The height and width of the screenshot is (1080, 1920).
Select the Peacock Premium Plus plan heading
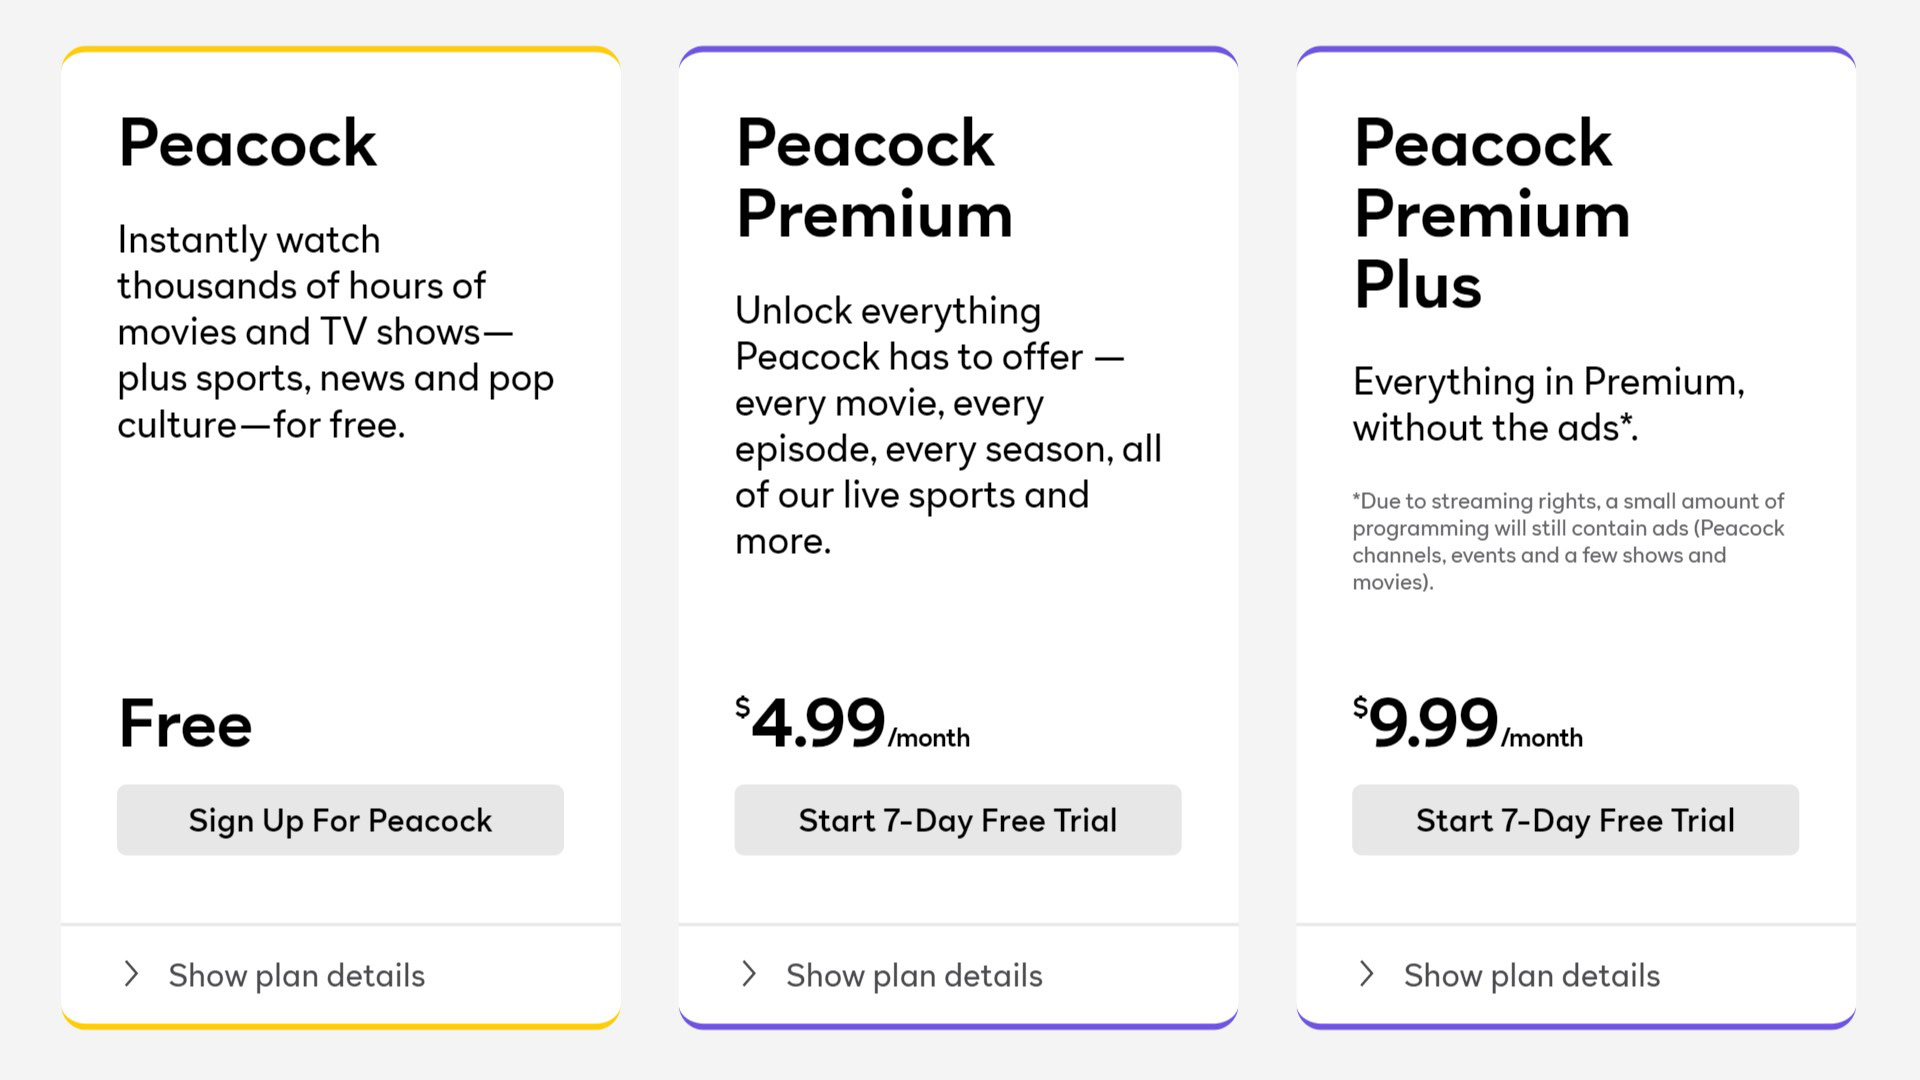tap(1492, 213)
